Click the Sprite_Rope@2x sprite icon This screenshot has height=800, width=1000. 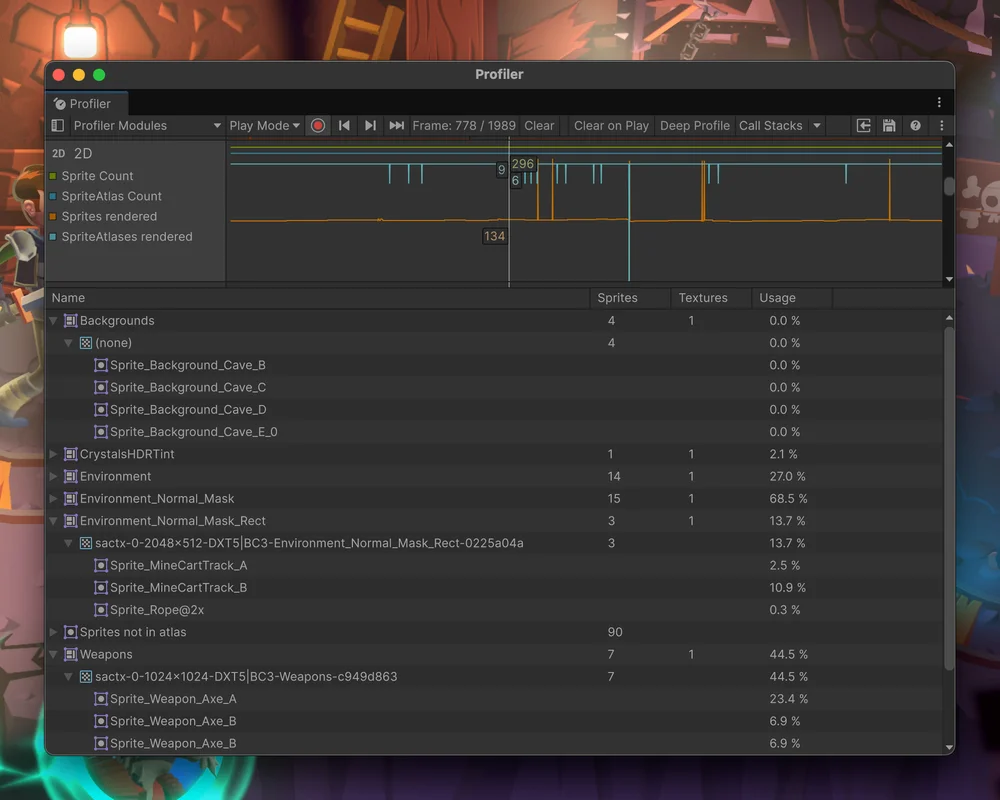[x=101, y=610]
